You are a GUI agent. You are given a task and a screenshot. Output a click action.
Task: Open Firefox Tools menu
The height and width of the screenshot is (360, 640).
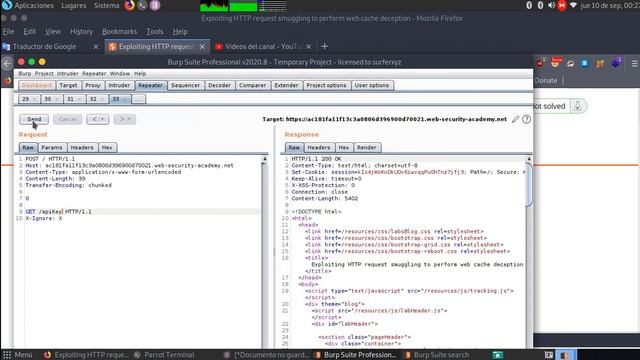click(155, 31)
